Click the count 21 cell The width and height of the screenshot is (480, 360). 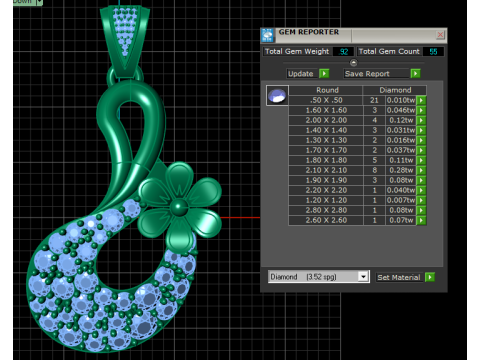[374, 100]
